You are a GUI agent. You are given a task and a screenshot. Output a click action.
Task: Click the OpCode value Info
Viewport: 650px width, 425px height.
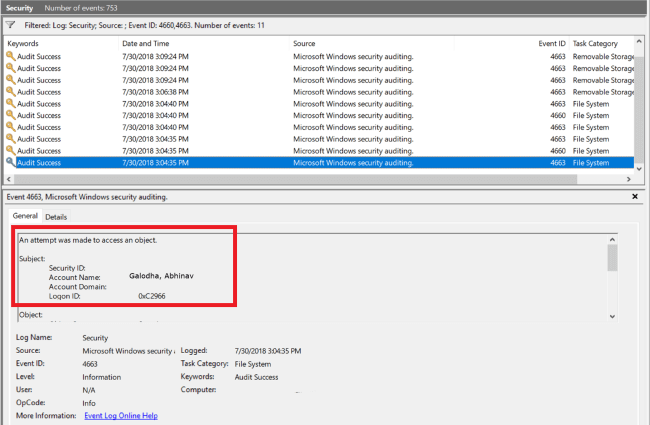coord(89,403)
